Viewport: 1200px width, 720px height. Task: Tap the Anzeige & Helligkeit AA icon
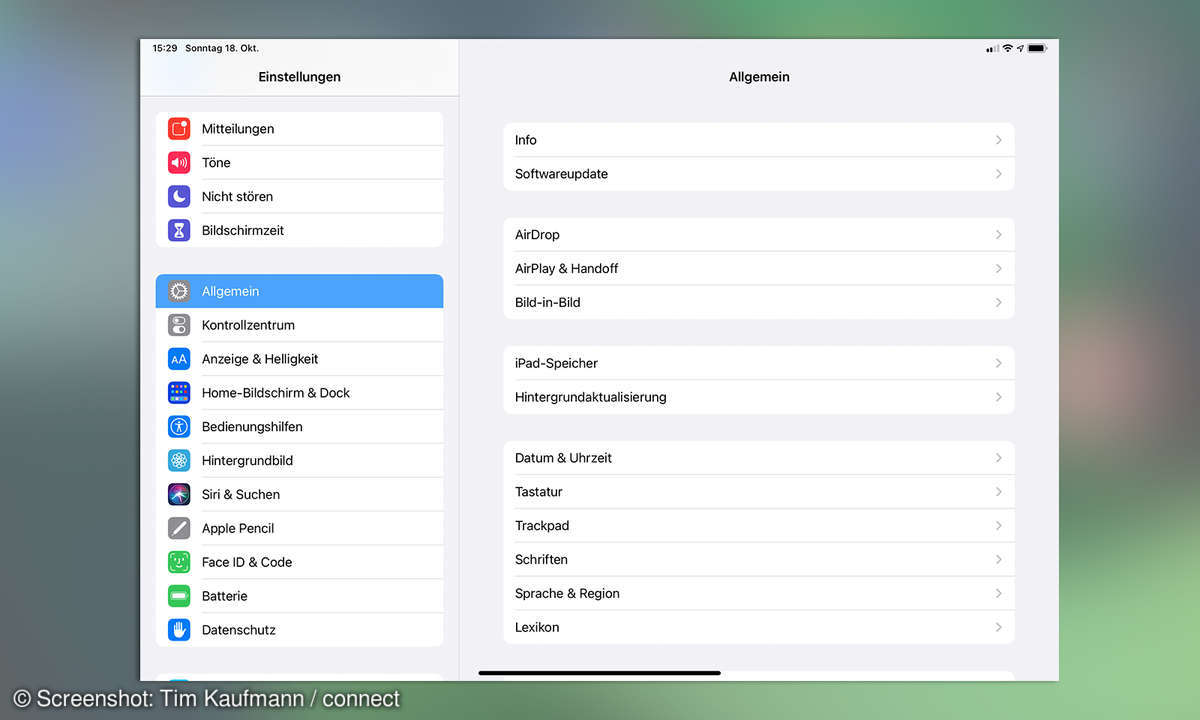pos(179,359)
